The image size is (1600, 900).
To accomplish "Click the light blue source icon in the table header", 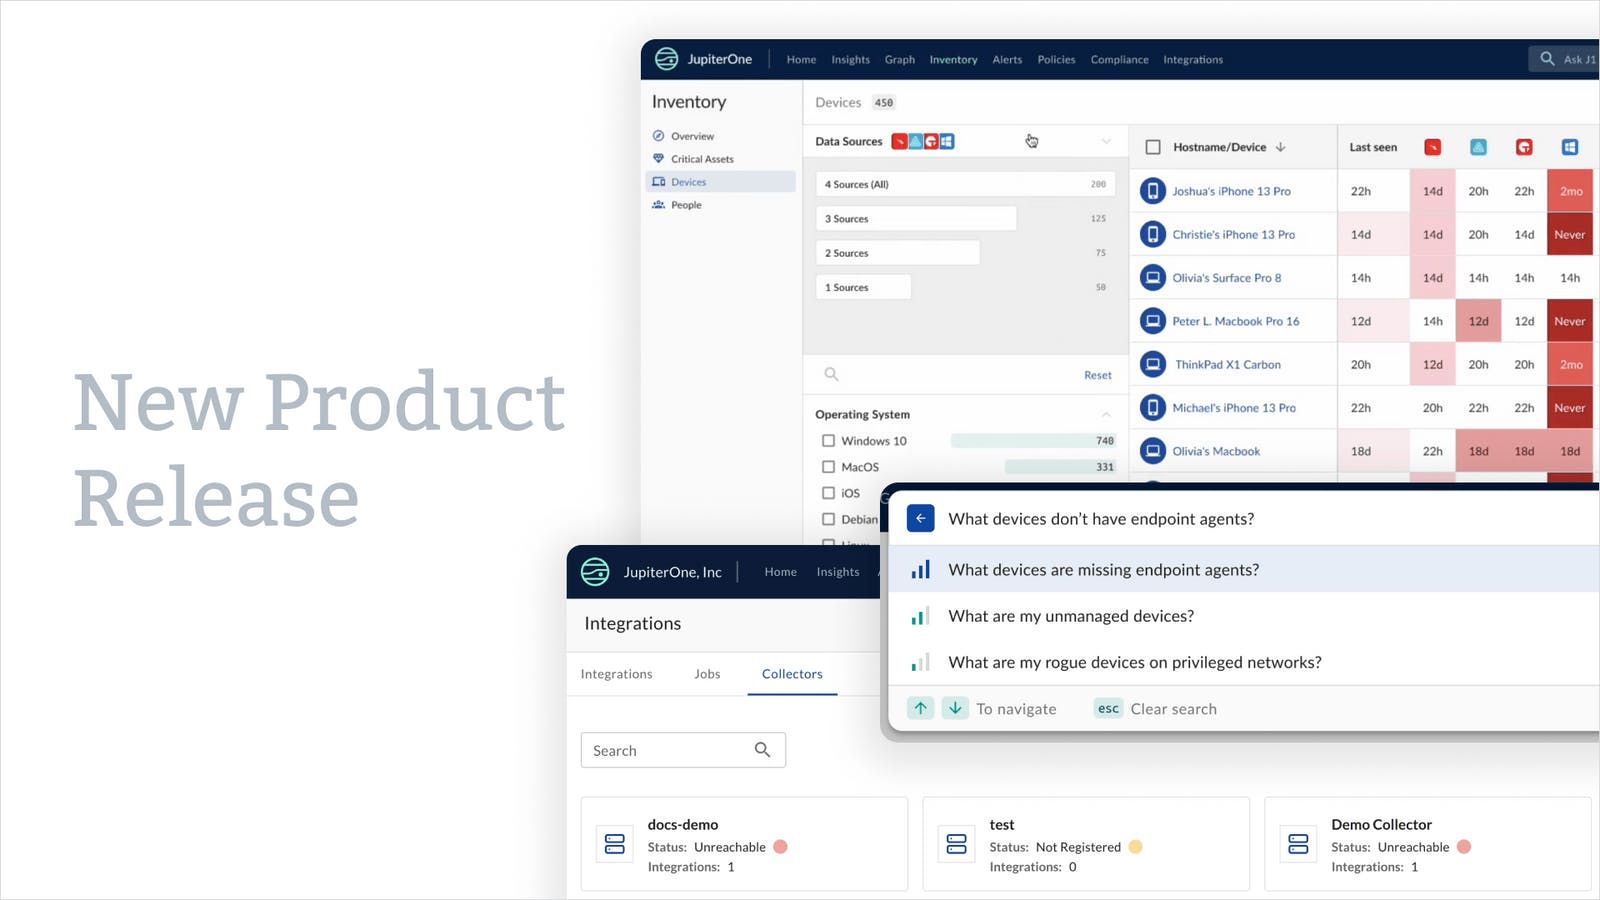I will pyautogui.click(x=1478, y=147).
